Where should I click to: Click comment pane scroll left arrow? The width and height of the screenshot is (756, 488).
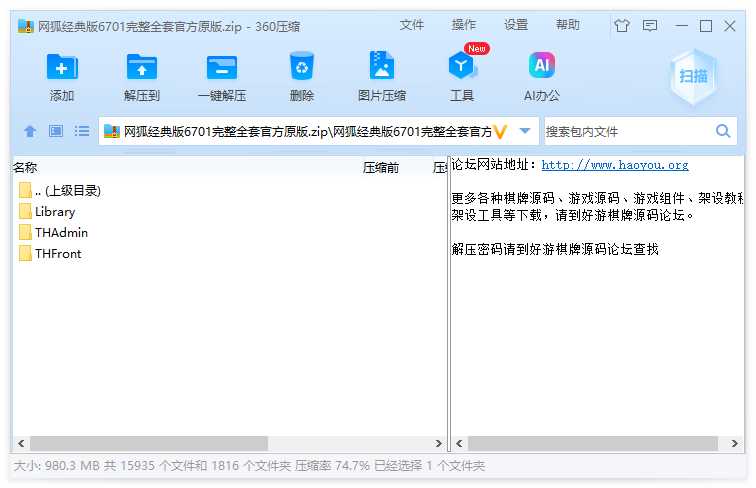coord(459,443)
